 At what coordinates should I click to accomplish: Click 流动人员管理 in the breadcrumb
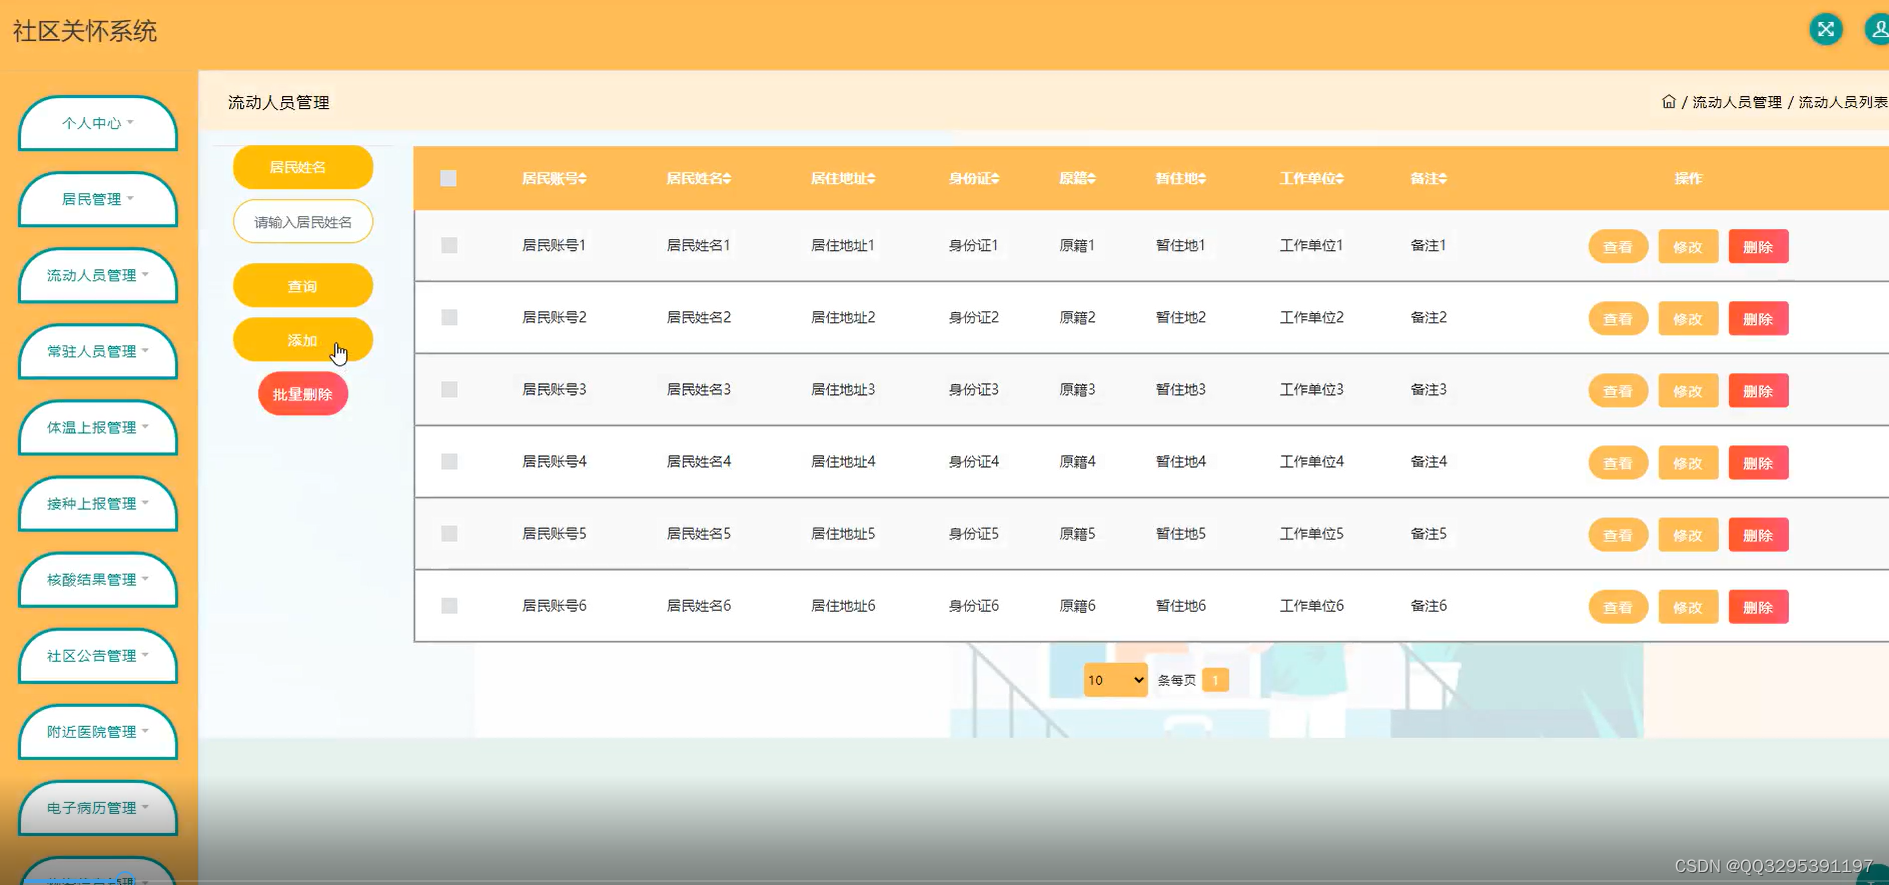coord(1737,102)
